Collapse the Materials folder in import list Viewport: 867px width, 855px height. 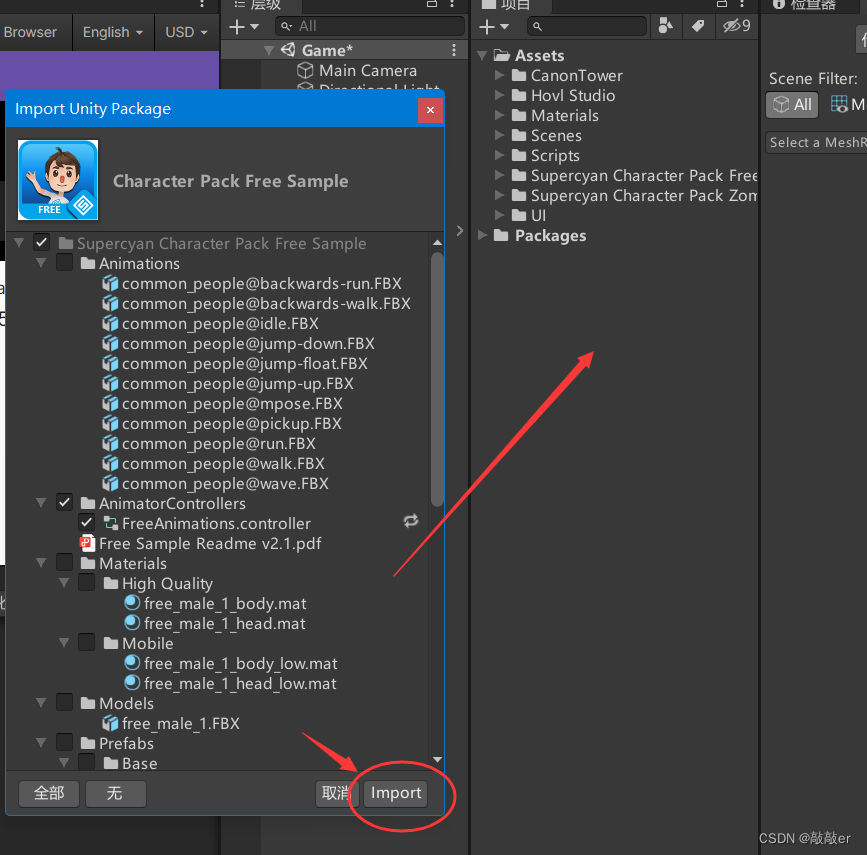(41, 562)
